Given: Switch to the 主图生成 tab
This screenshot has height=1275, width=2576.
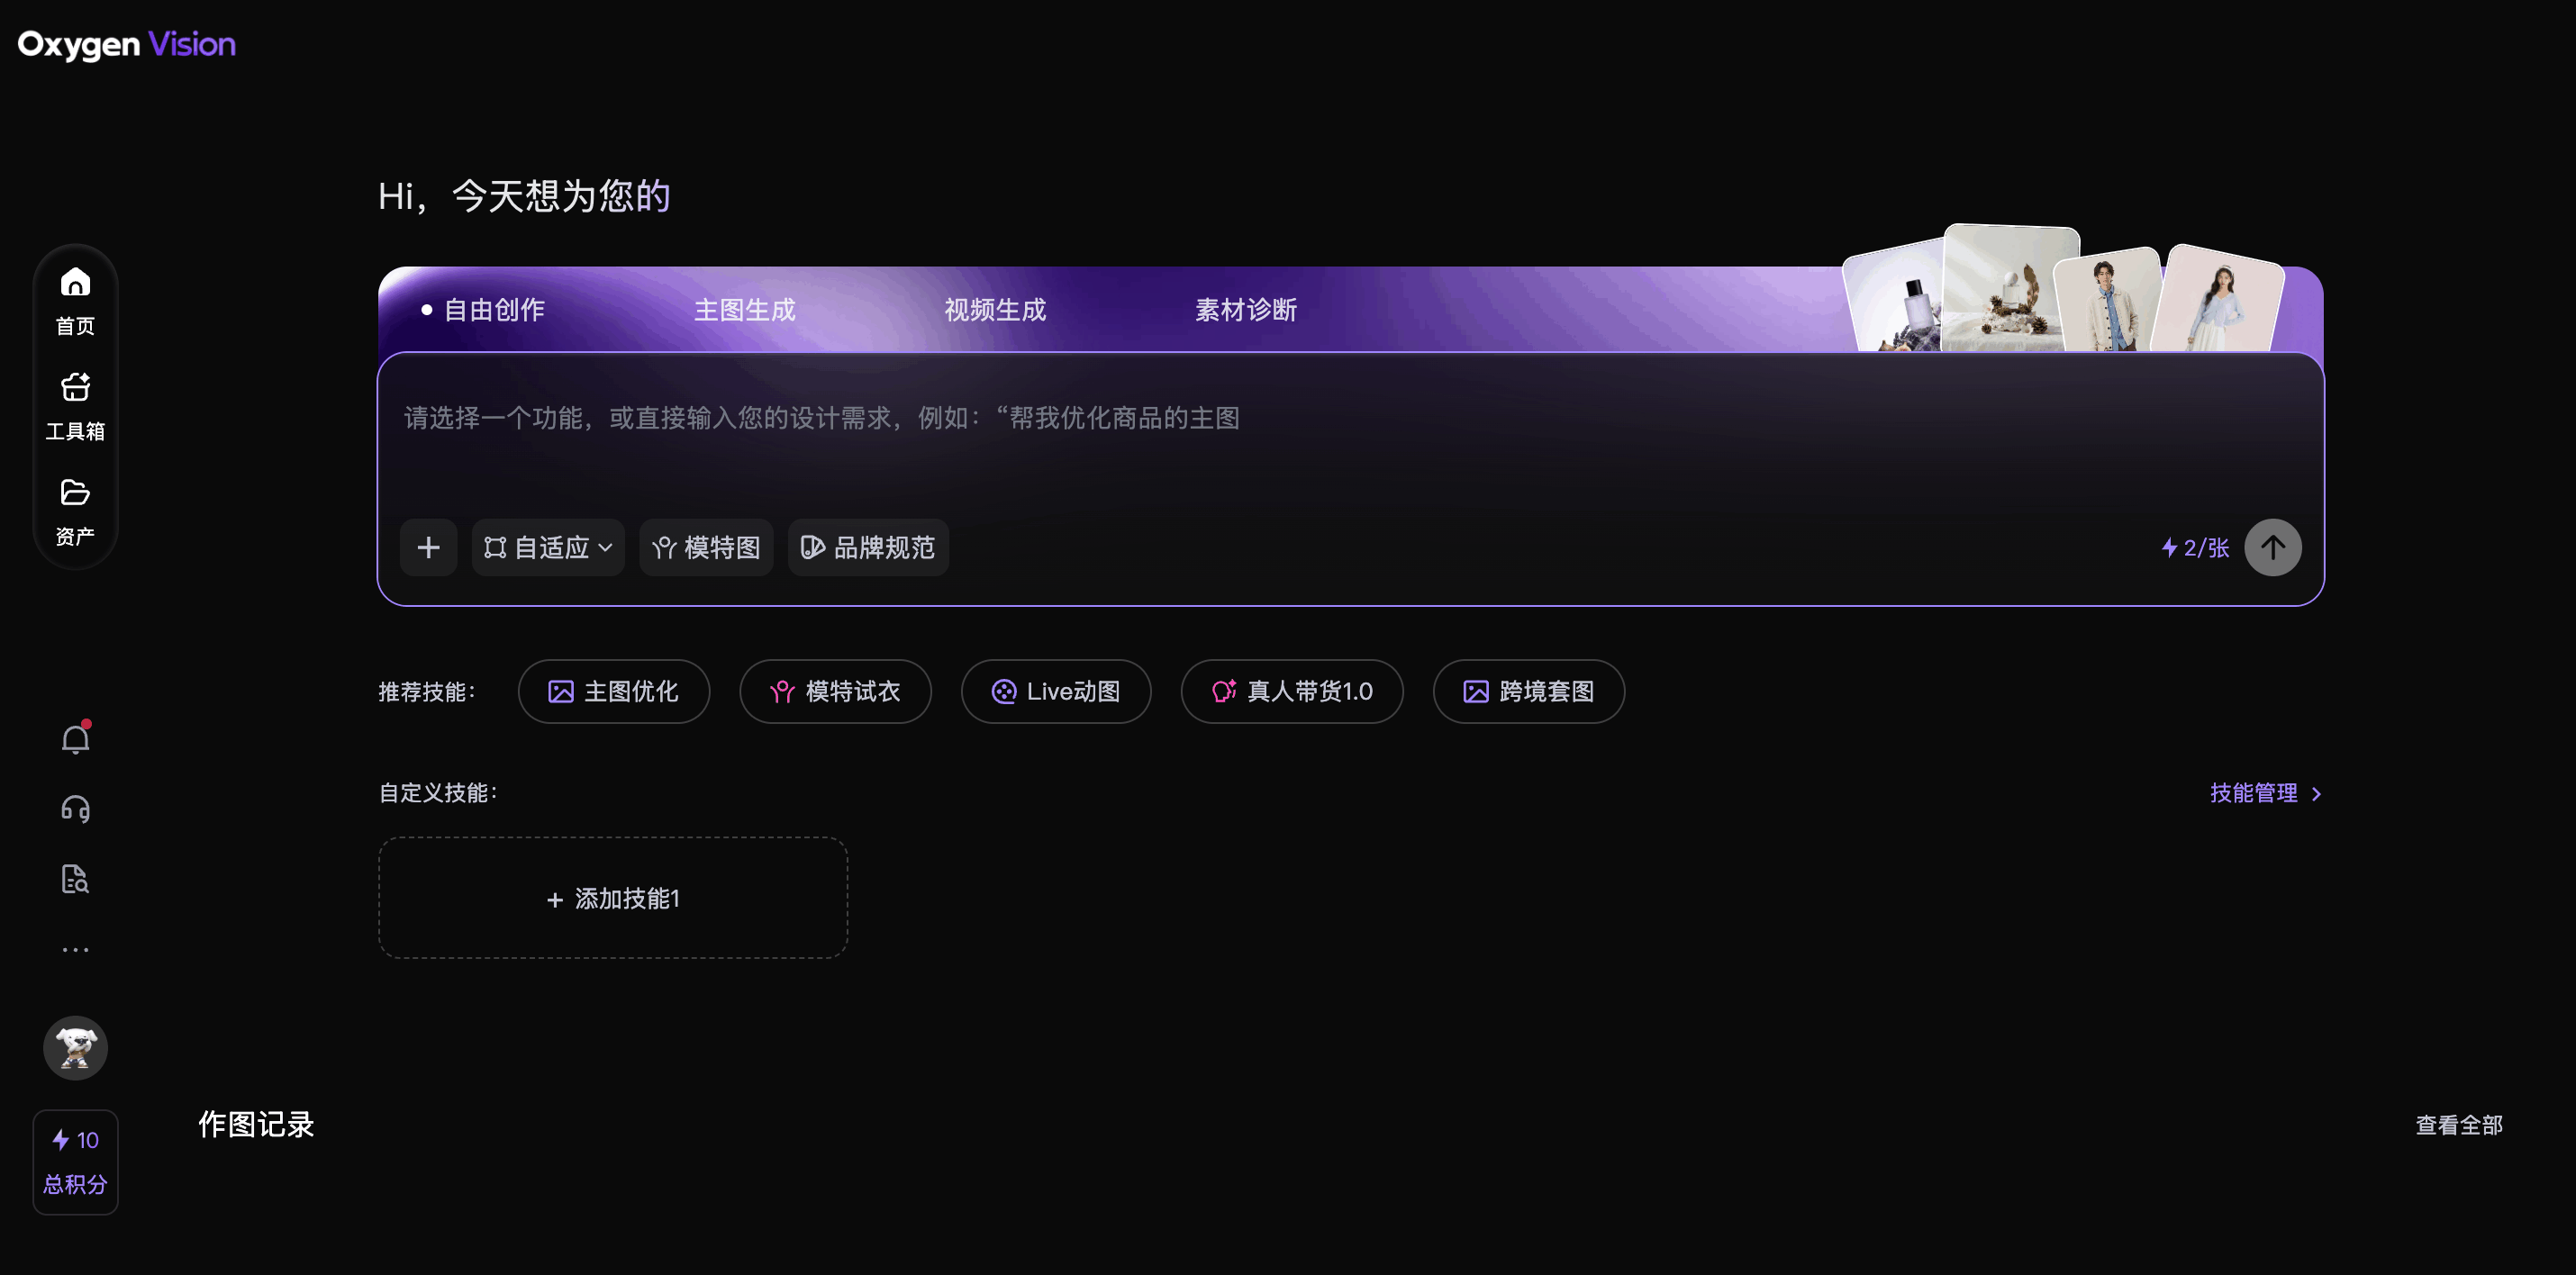Looking at the screenshot, I should point(745,310).
